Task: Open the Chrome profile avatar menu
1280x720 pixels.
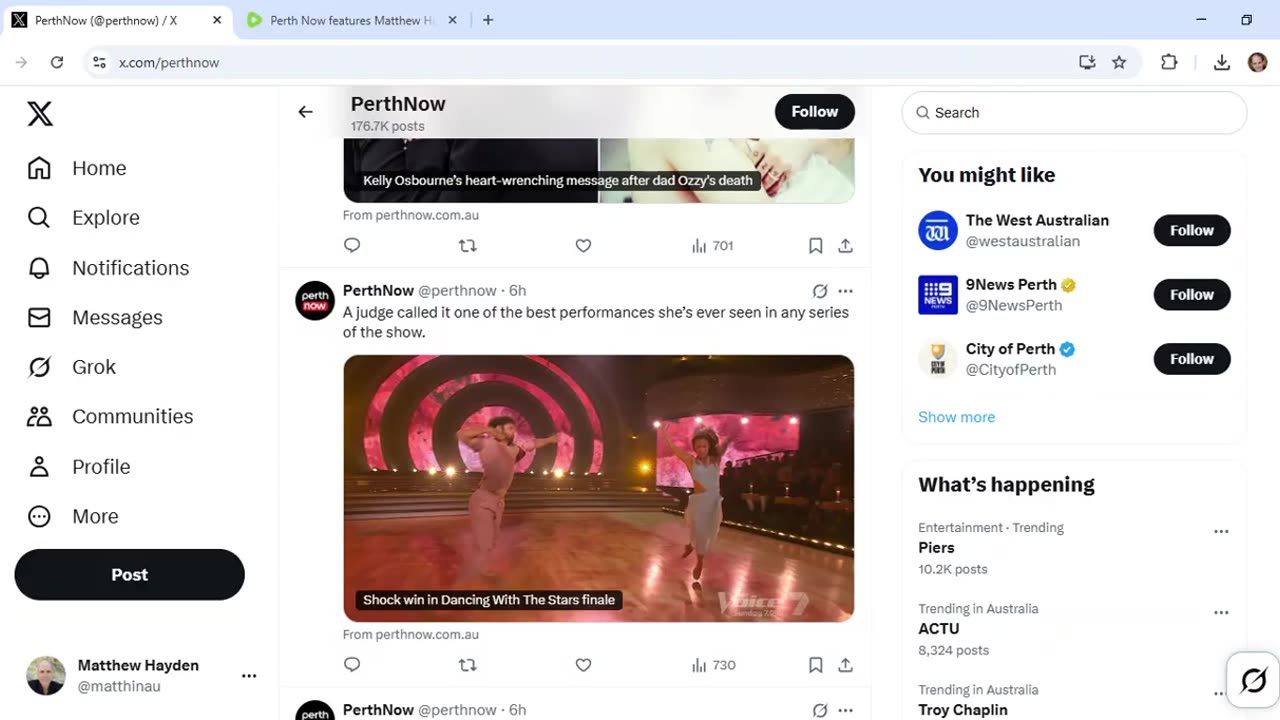Action: tap(1257, 62)
